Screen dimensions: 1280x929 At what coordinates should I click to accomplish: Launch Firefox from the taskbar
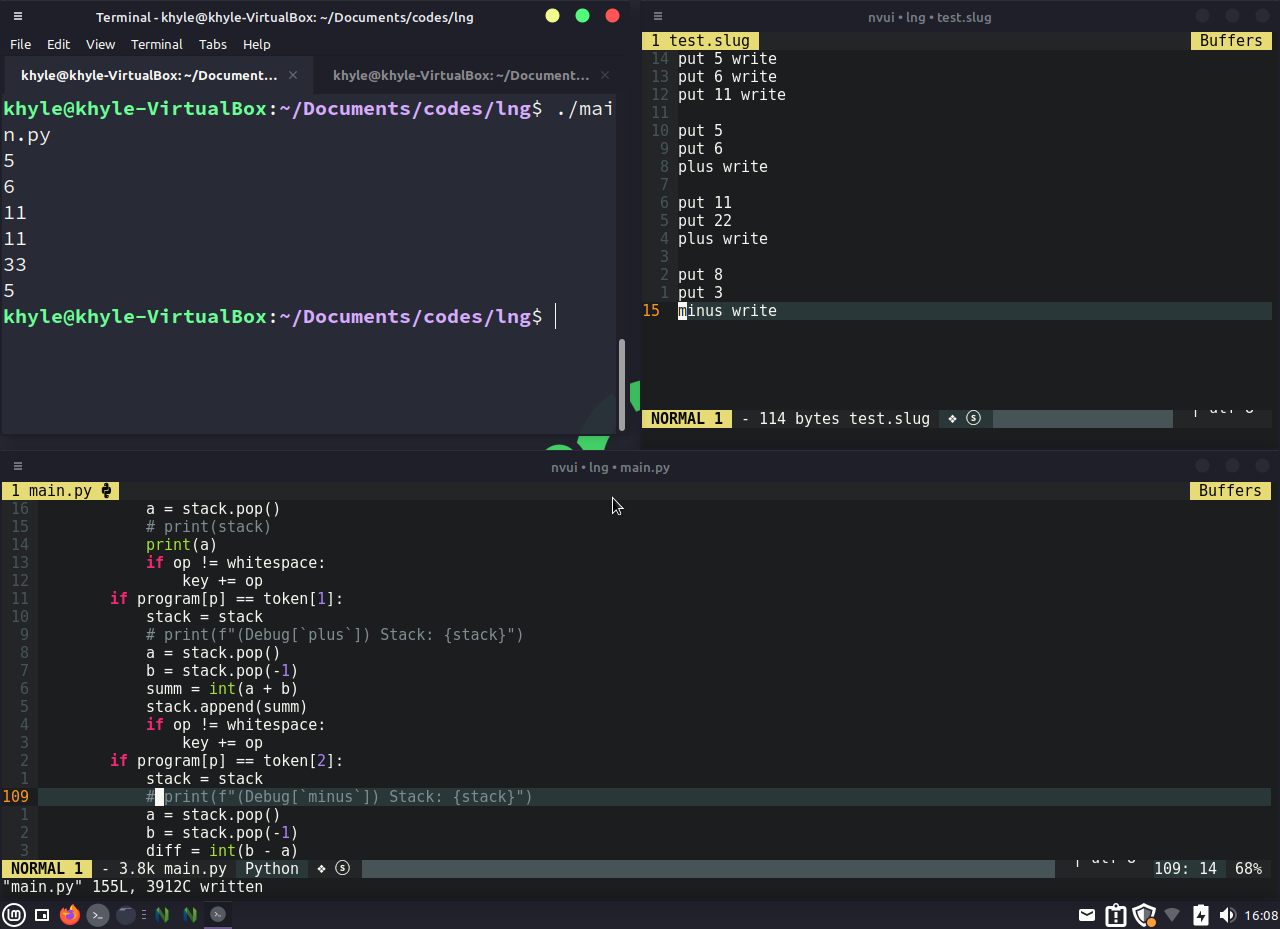pyautogui.click(x=69, y=914)
